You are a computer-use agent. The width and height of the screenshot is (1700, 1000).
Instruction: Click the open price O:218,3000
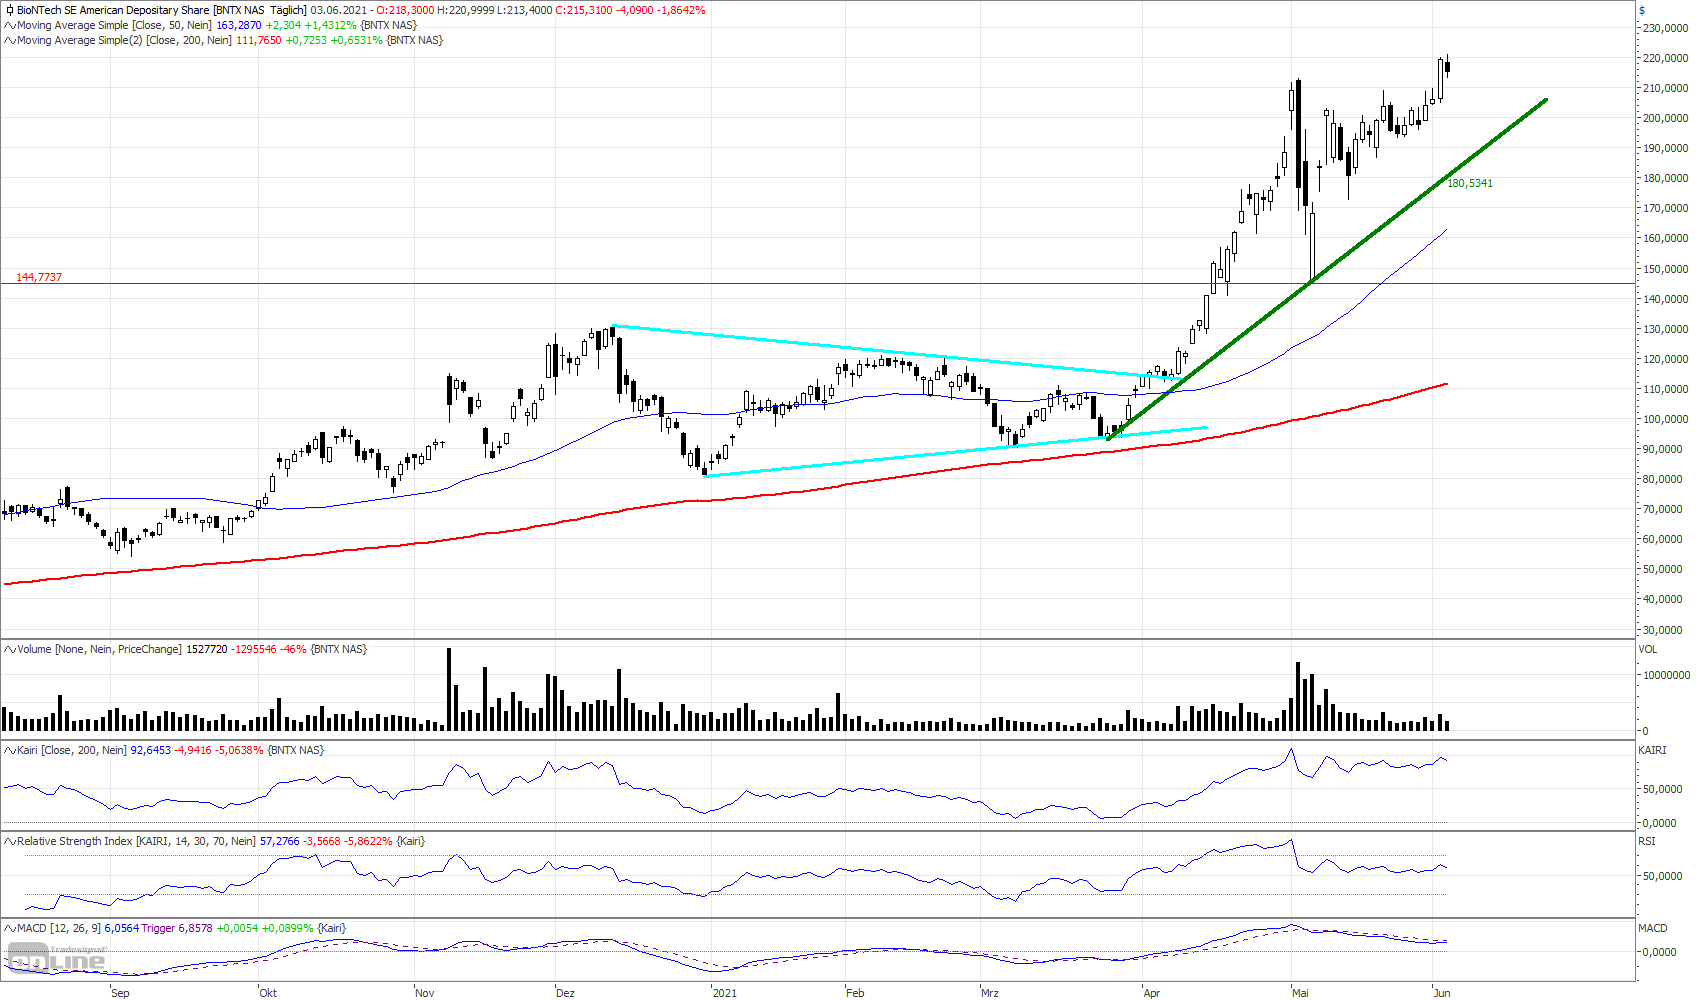pyautogui.click(x=405, y=10)
